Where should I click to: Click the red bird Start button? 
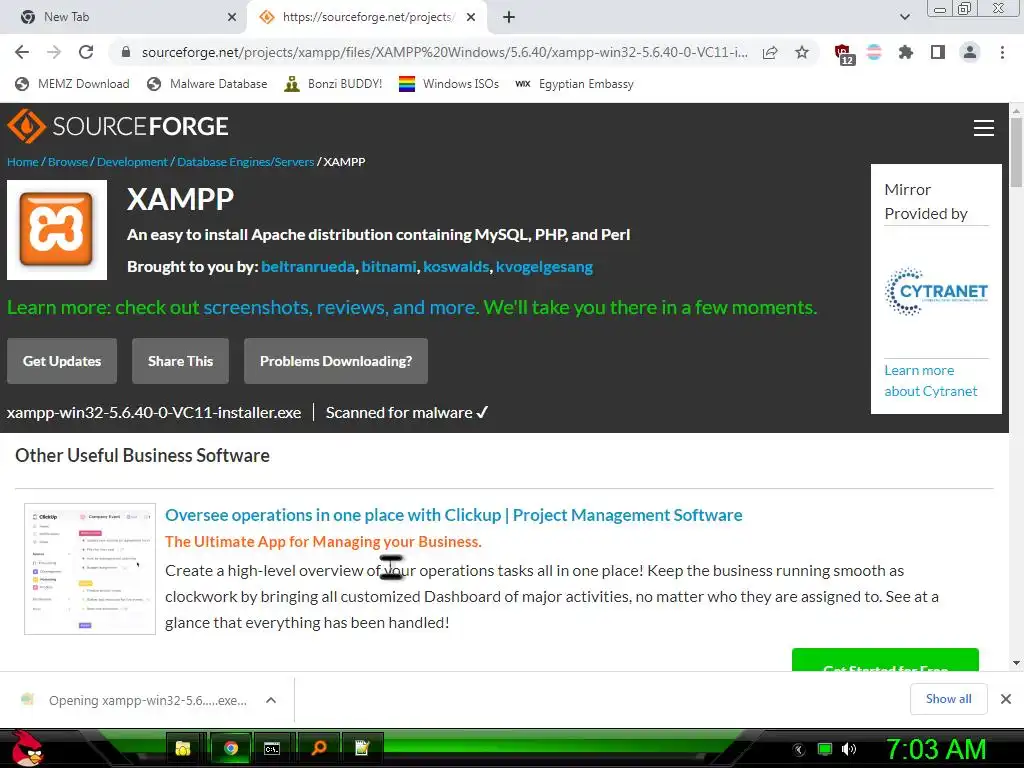[x=27, y=748]
